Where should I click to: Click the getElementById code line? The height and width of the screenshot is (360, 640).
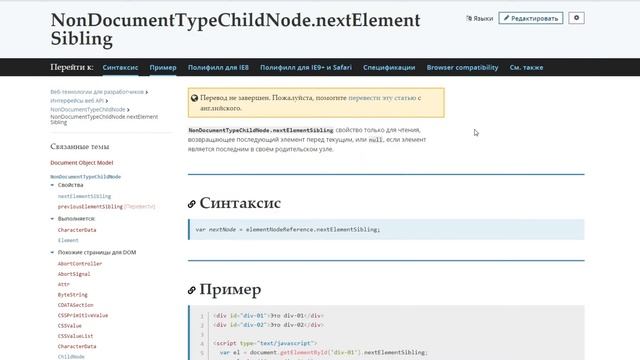coord(323,352)
